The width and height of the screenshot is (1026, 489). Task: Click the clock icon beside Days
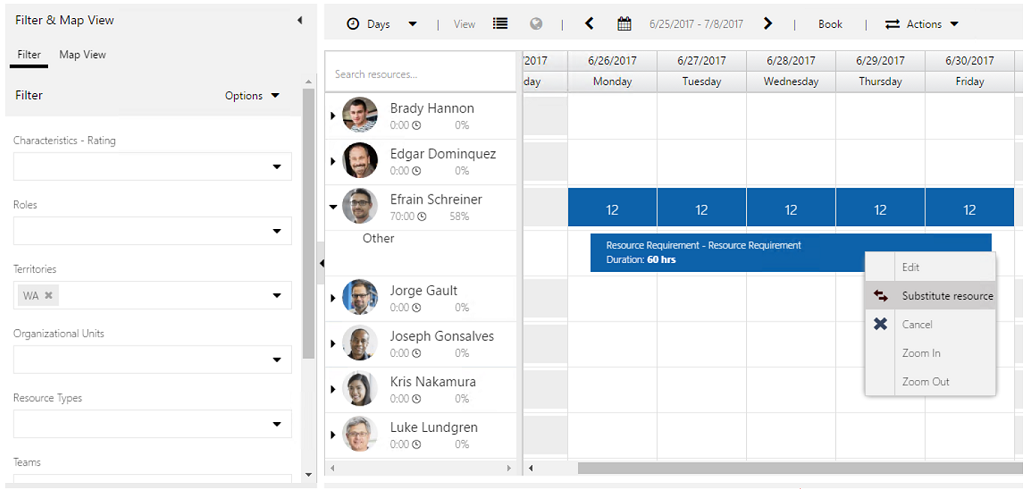(353, 24)
